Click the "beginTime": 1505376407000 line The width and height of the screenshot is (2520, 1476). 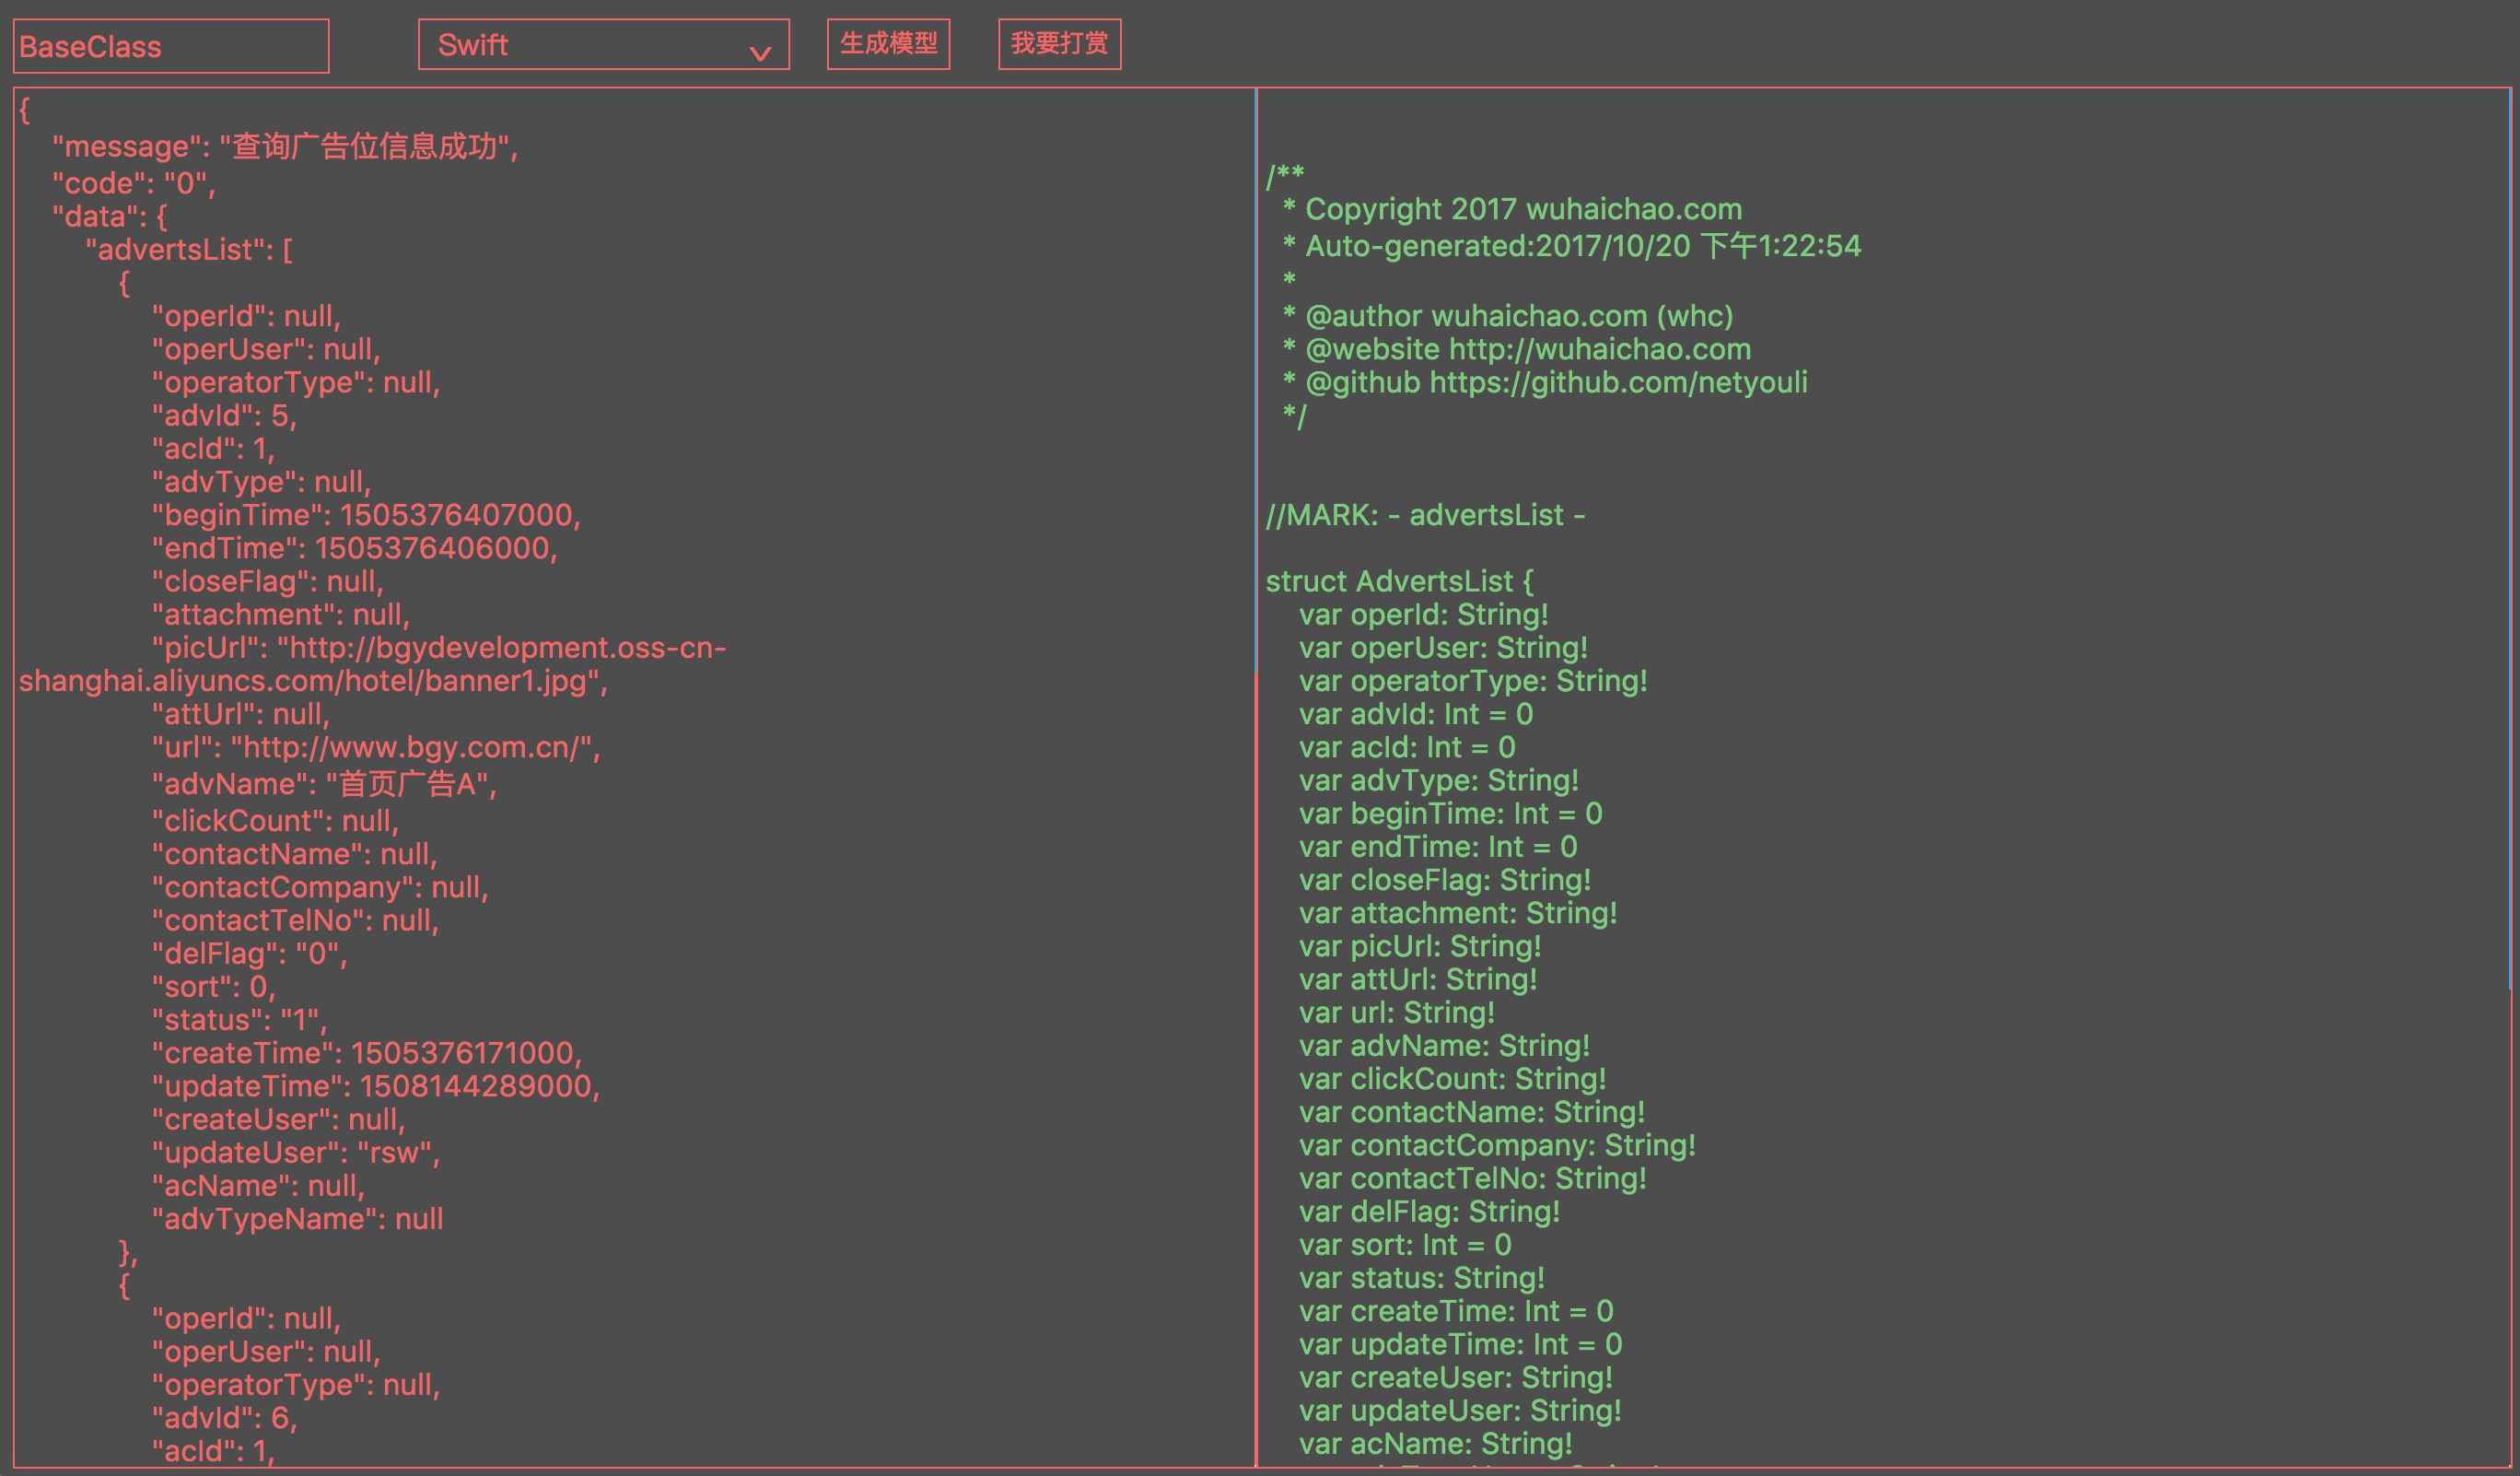[x=366, y=515]
